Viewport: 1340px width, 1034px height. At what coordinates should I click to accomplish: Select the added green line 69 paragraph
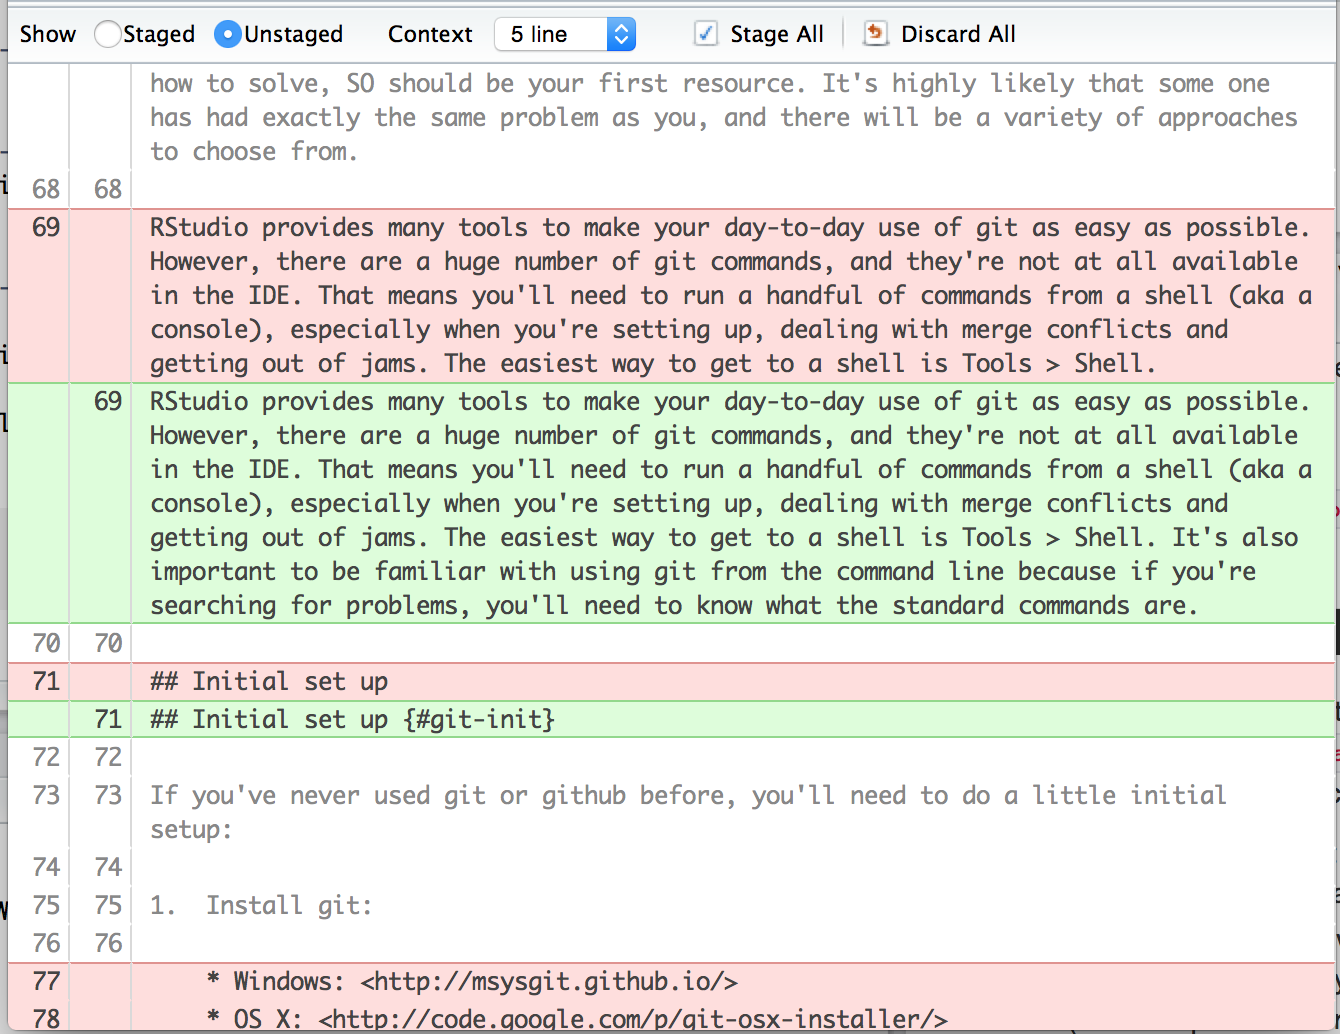(x=731, y=503)
